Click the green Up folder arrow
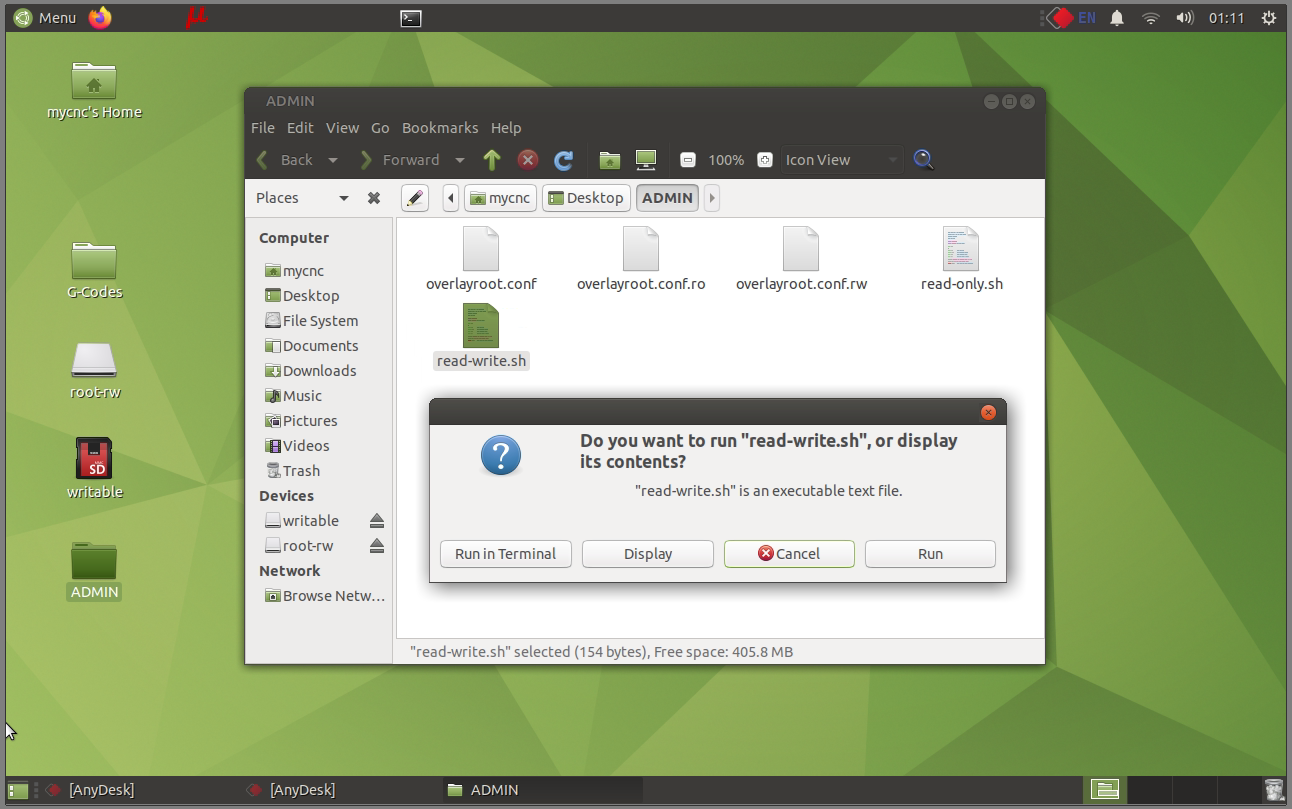 tap(491, 160)
